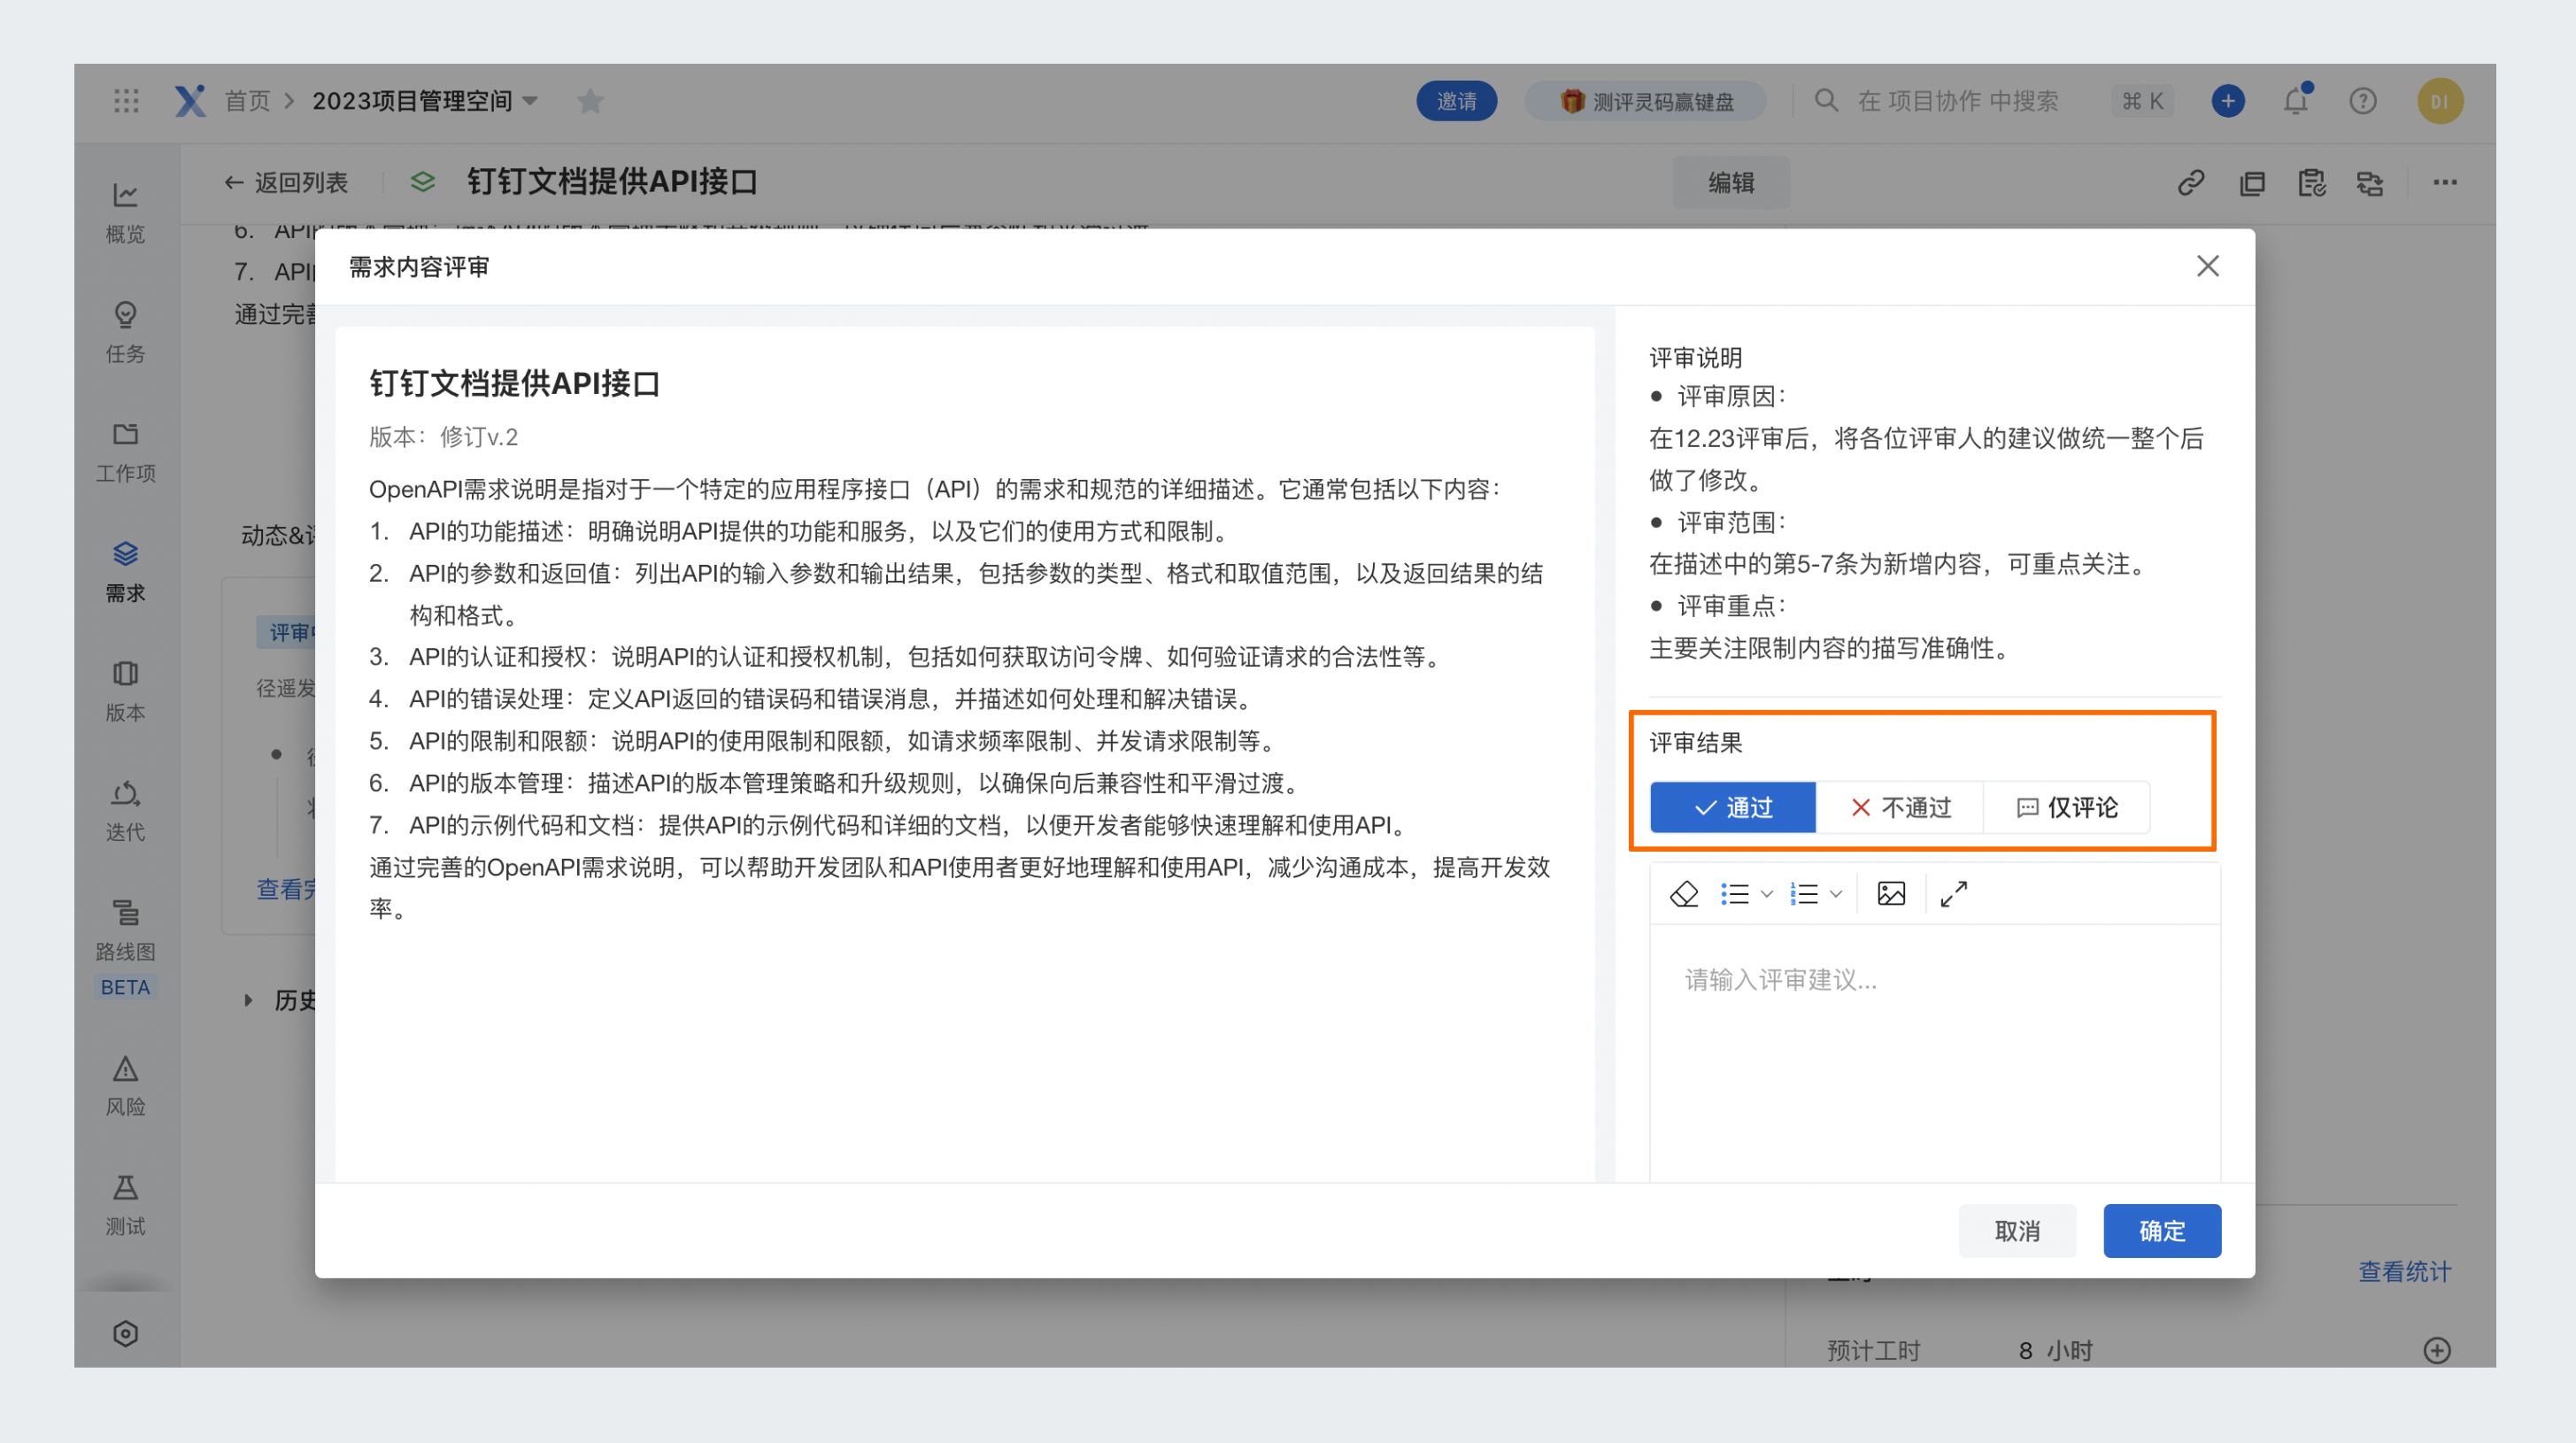The height and width of the screenshot is (1443, 2576).
Task: Click the 测评灵码赢键盘 promo button
Action: (1645, 101)
